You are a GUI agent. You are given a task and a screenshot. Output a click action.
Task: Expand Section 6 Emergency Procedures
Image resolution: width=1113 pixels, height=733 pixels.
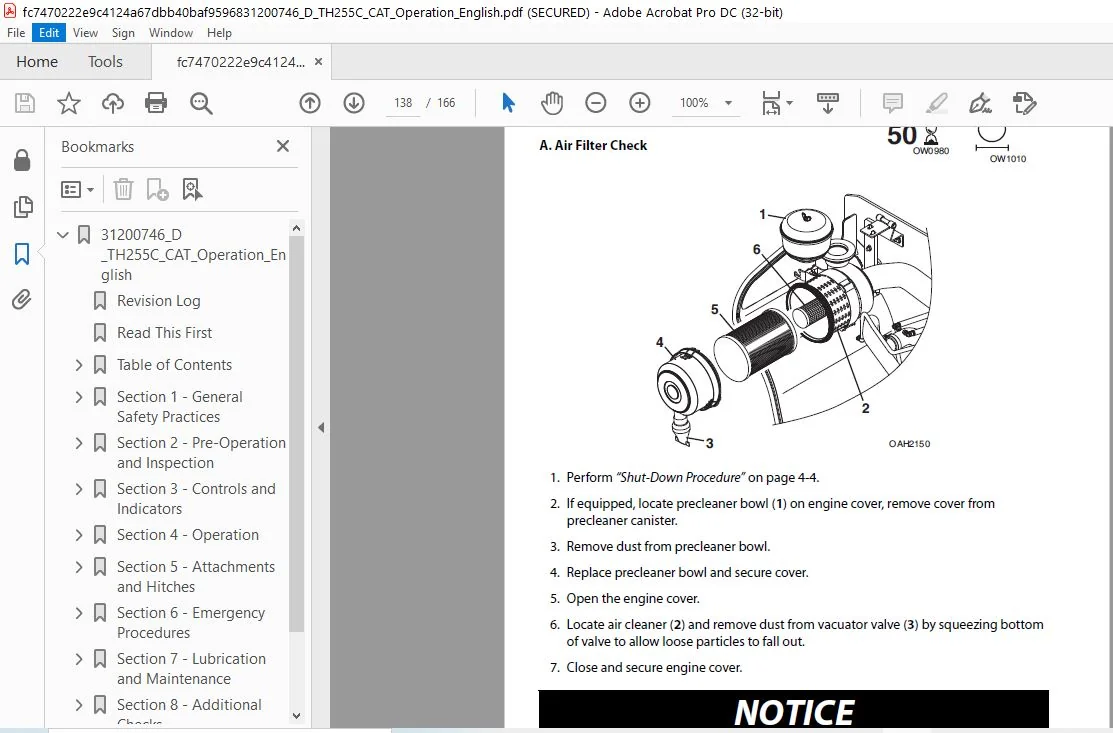(79, 613)
